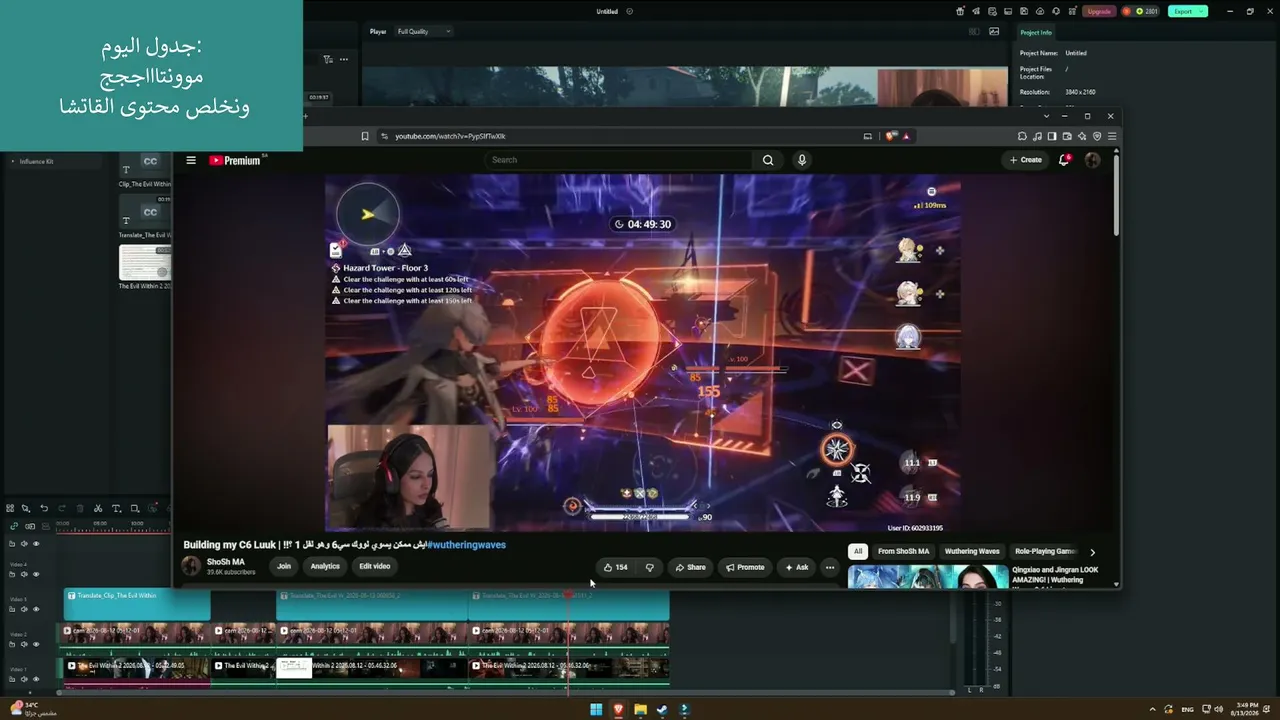Select the All filter chip
The image size is (1280, 720).
point(857,551)
